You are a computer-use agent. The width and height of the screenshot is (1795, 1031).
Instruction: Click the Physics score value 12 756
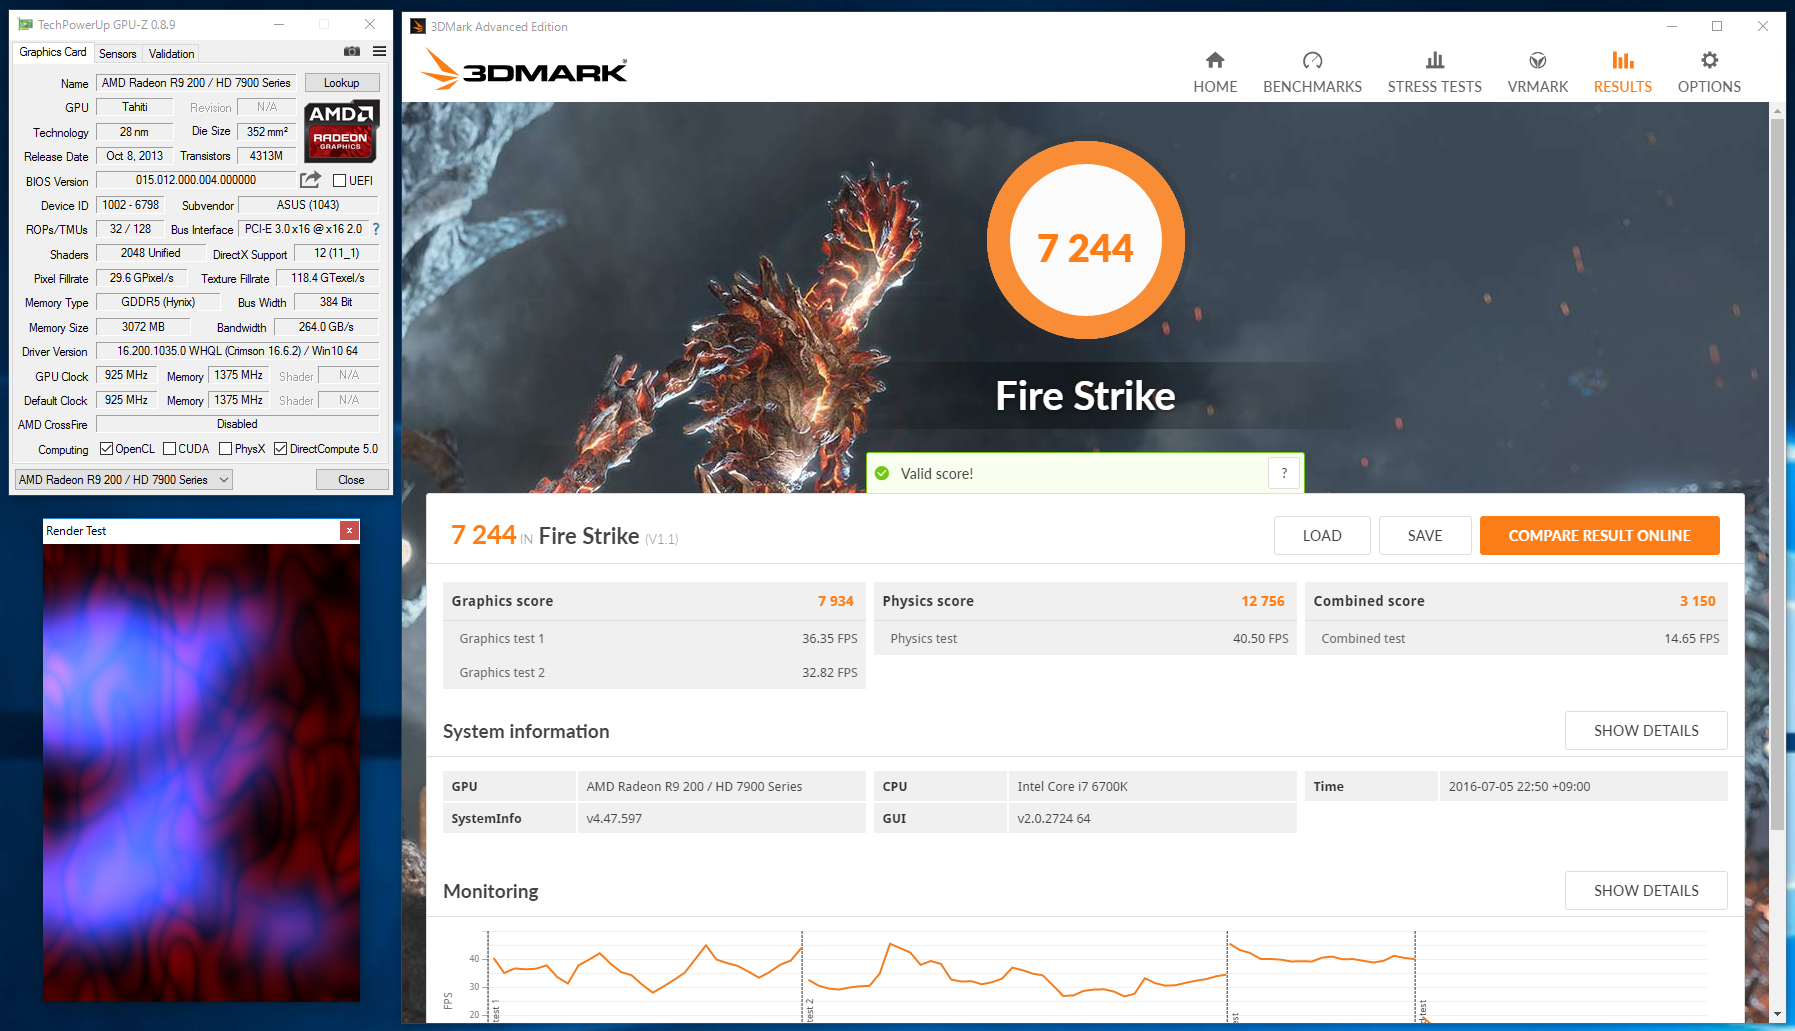[1263, 601]
